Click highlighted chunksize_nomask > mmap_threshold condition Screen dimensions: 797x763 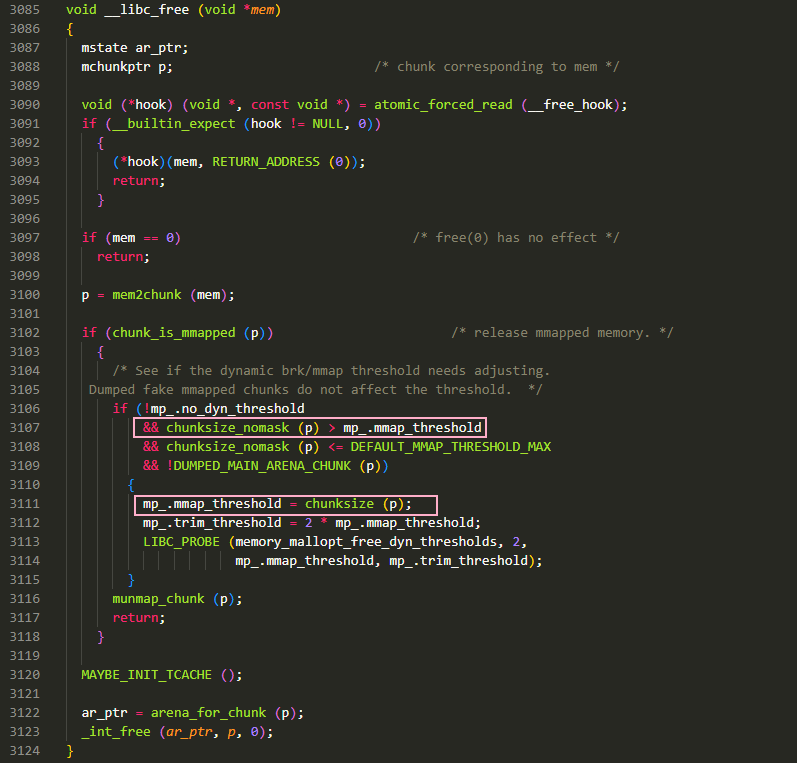click(309, 428)
